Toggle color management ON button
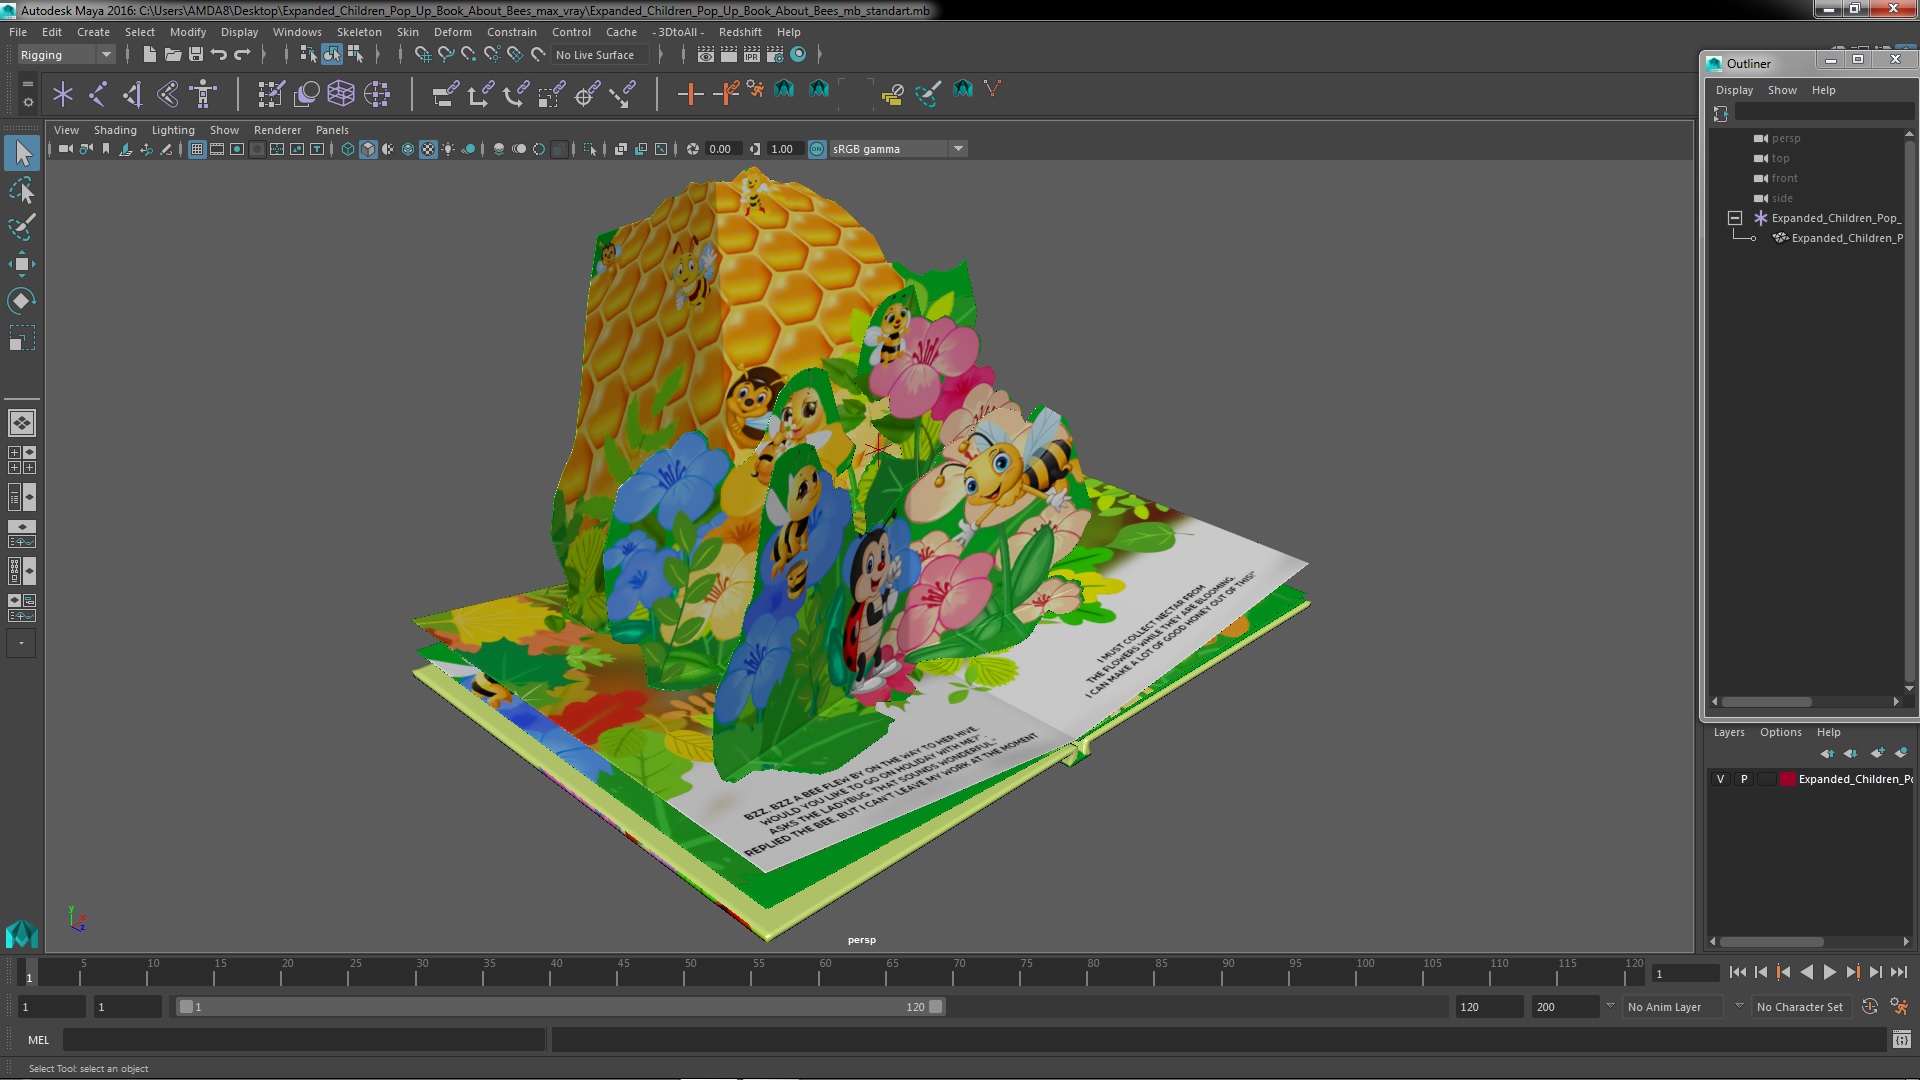1920x1080 pixels. [817, 149]
